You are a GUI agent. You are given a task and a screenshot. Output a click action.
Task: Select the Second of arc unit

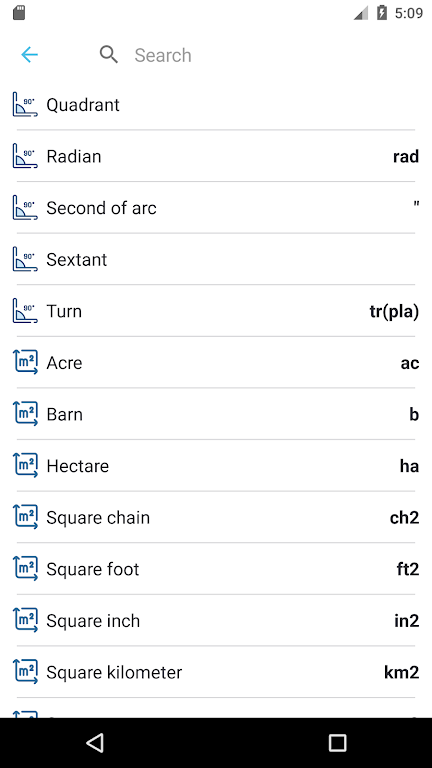(216, 208)
